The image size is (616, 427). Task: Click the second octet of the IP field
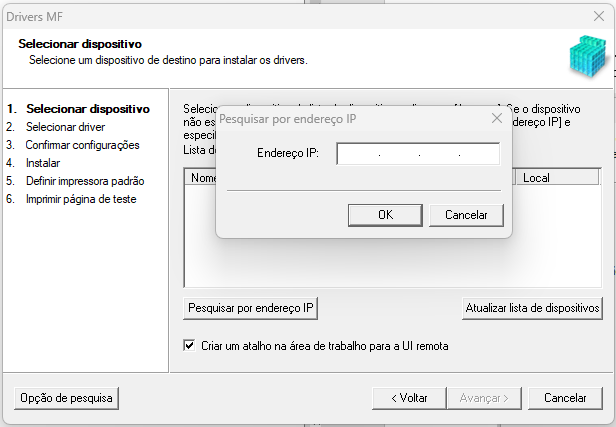[x=399, y=154]
